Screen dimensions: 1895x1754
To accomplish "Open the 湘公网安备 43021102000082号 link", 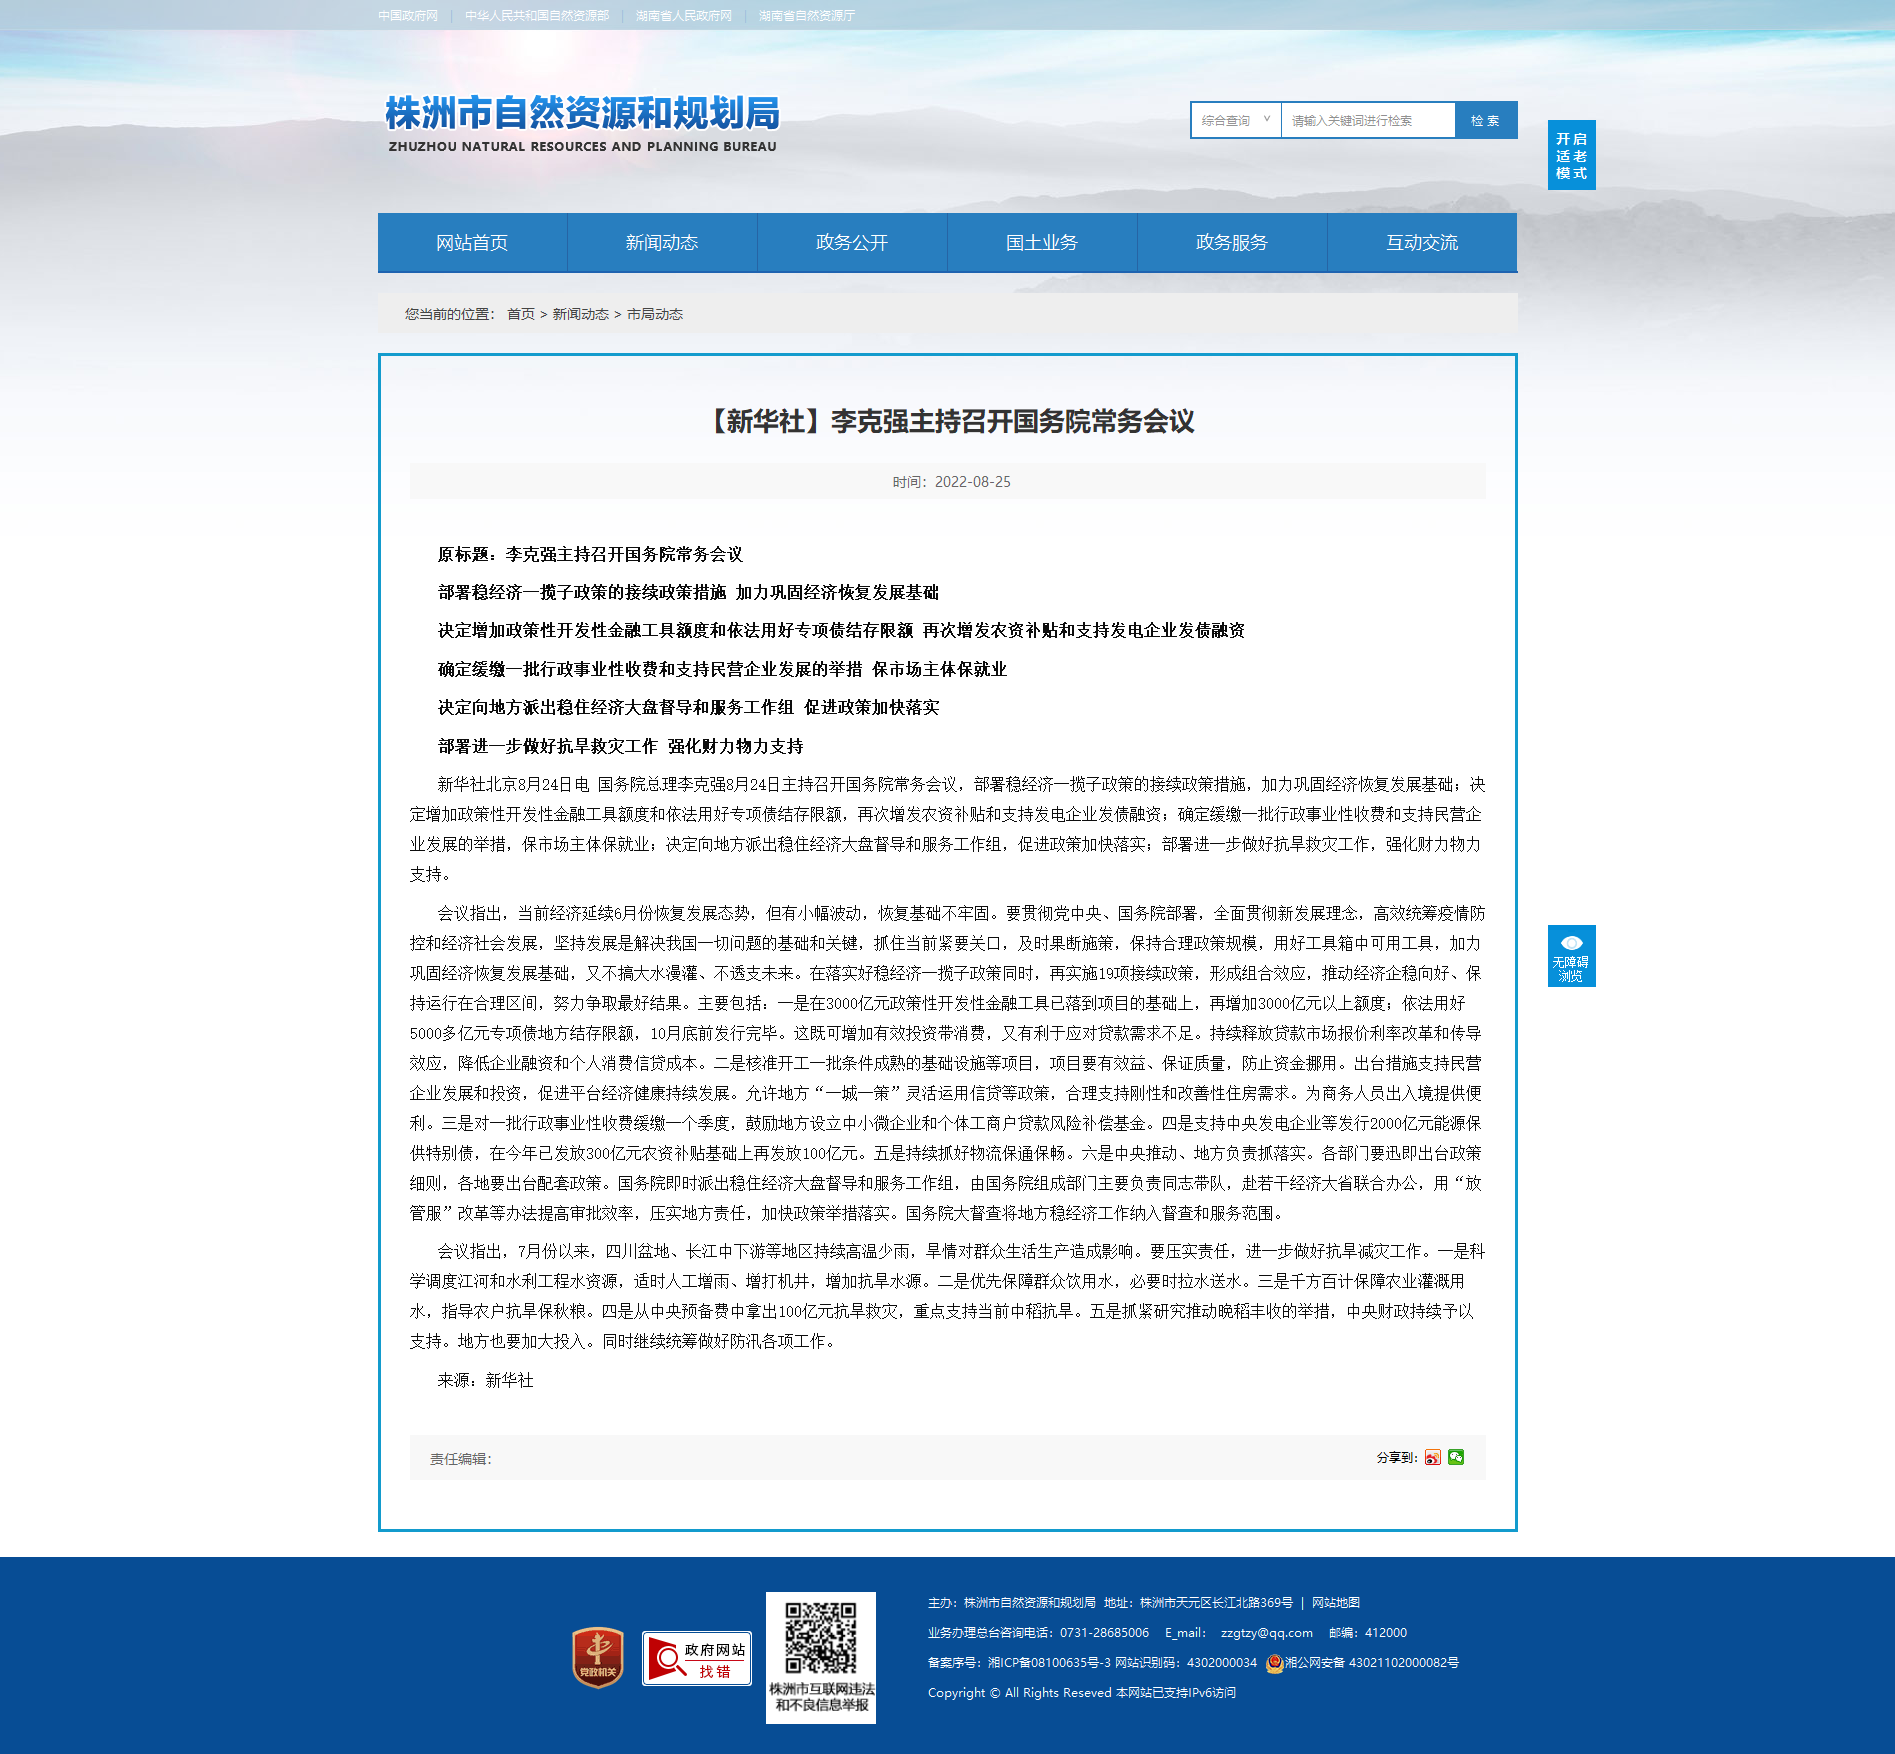I will 1372,1662.
